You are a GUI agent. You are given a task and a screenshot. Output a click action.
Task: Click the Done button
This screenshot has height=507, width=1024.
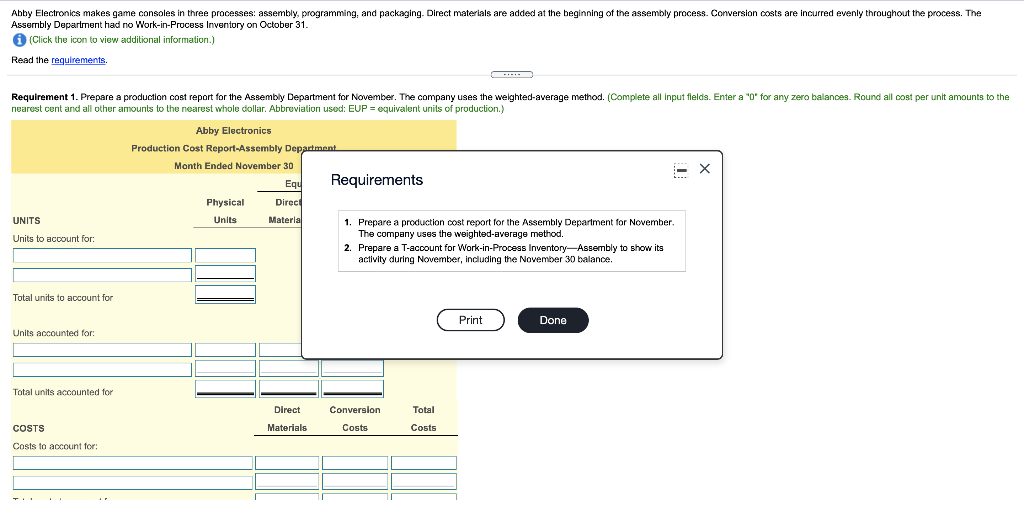(553, 320)
